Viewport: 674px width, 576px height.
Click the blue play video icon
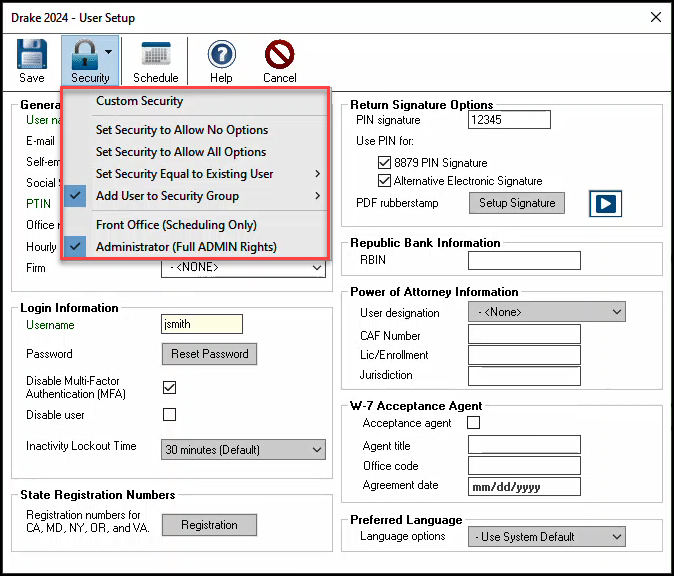point(605,203)
